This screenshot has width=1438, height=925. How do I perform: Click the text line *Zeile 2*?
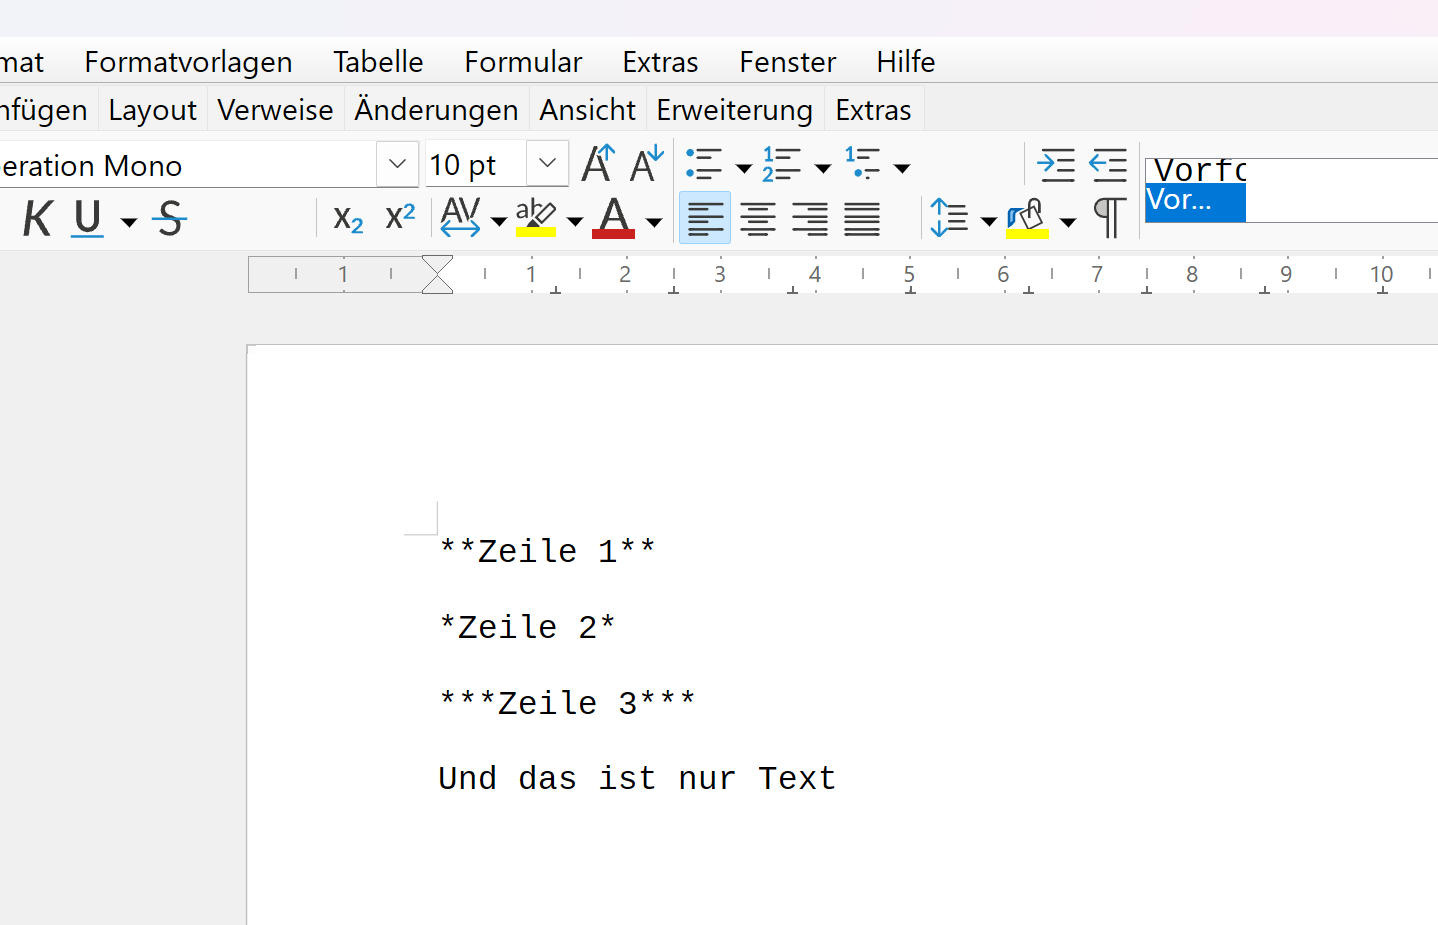[527, 627]
